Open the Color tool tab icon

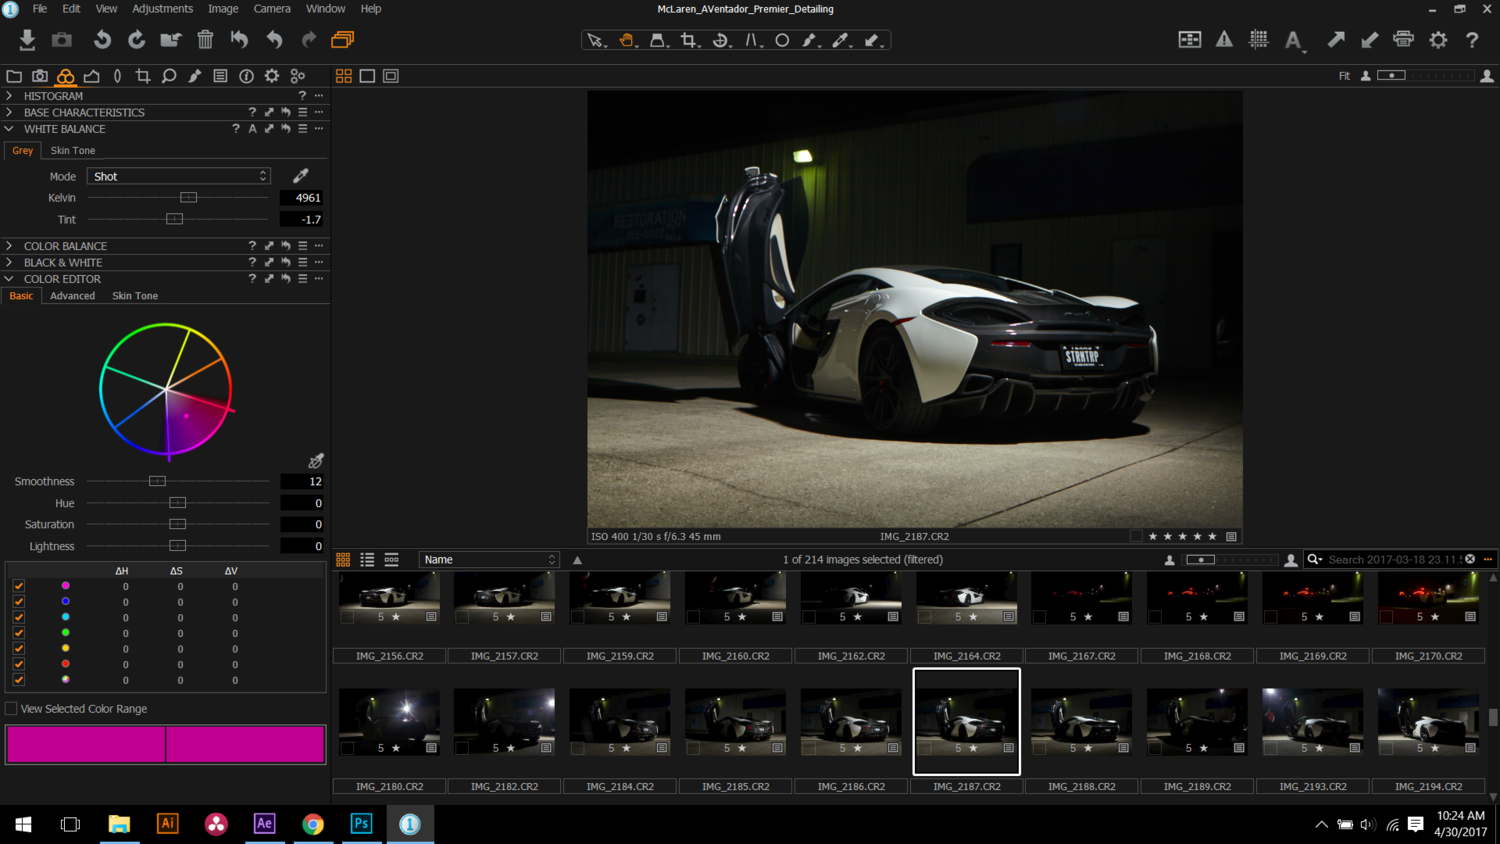coord(65,76)
